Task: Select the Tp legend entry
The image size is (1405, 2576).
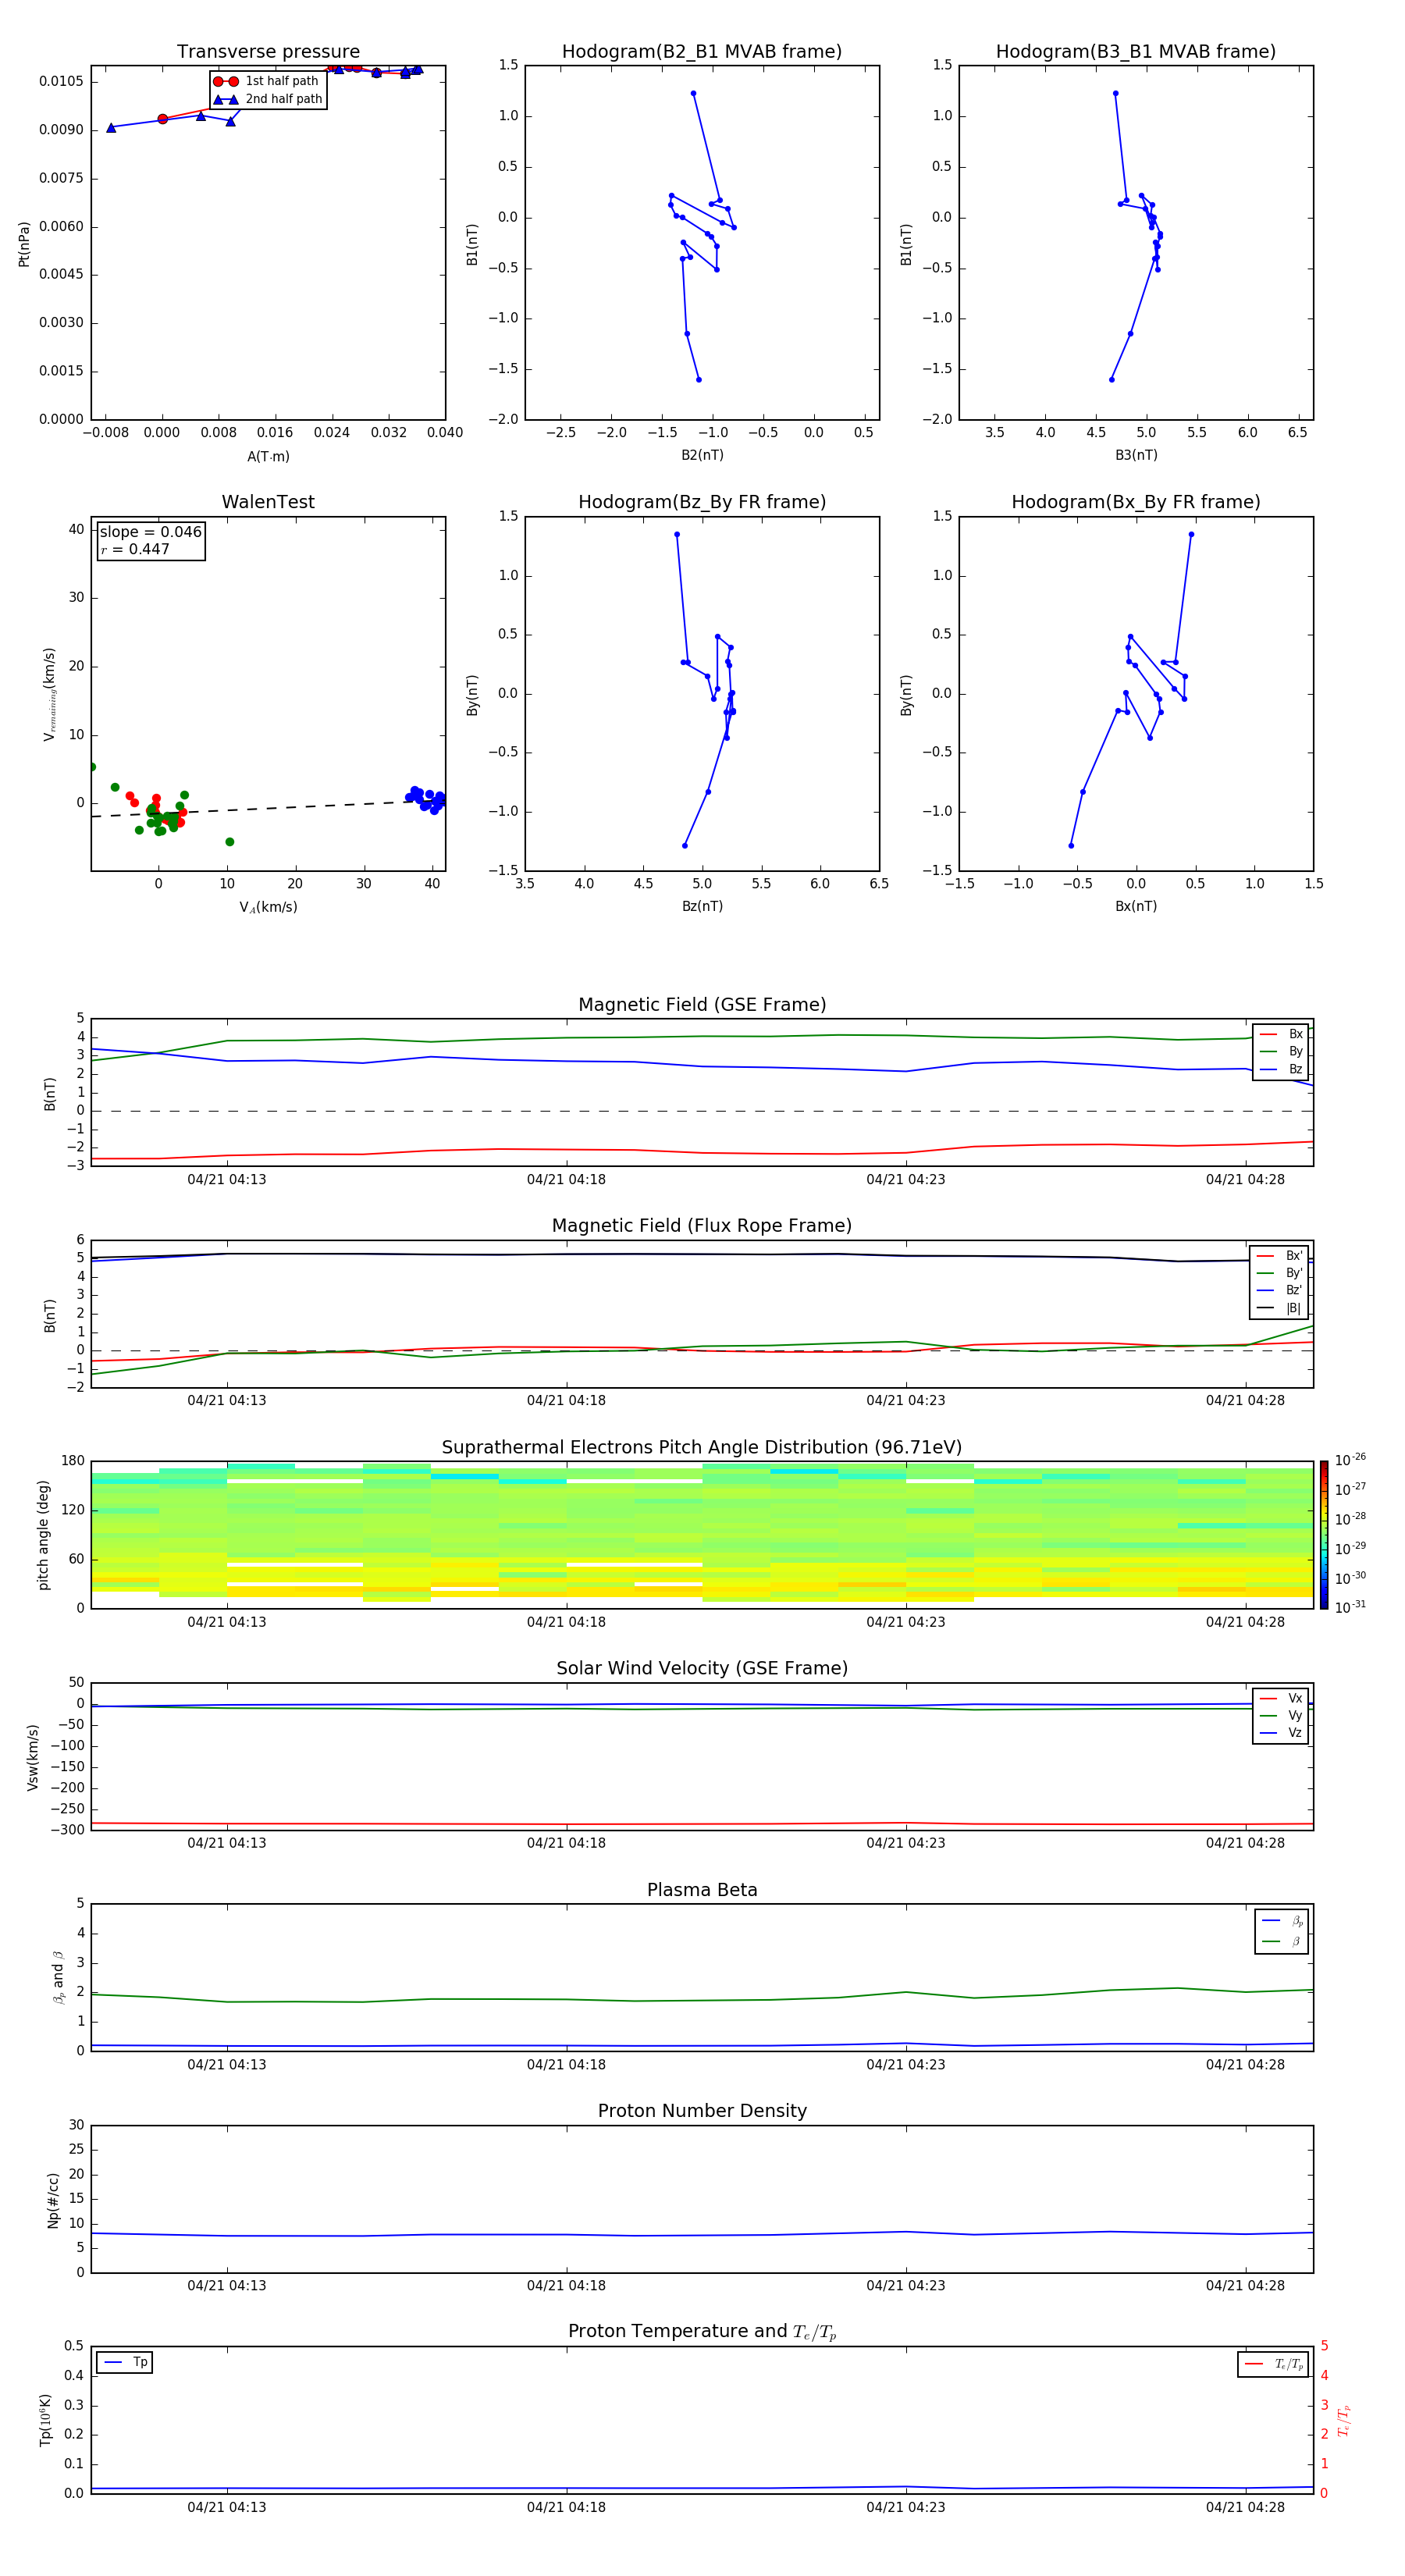Action: (x=126, y=2363)
